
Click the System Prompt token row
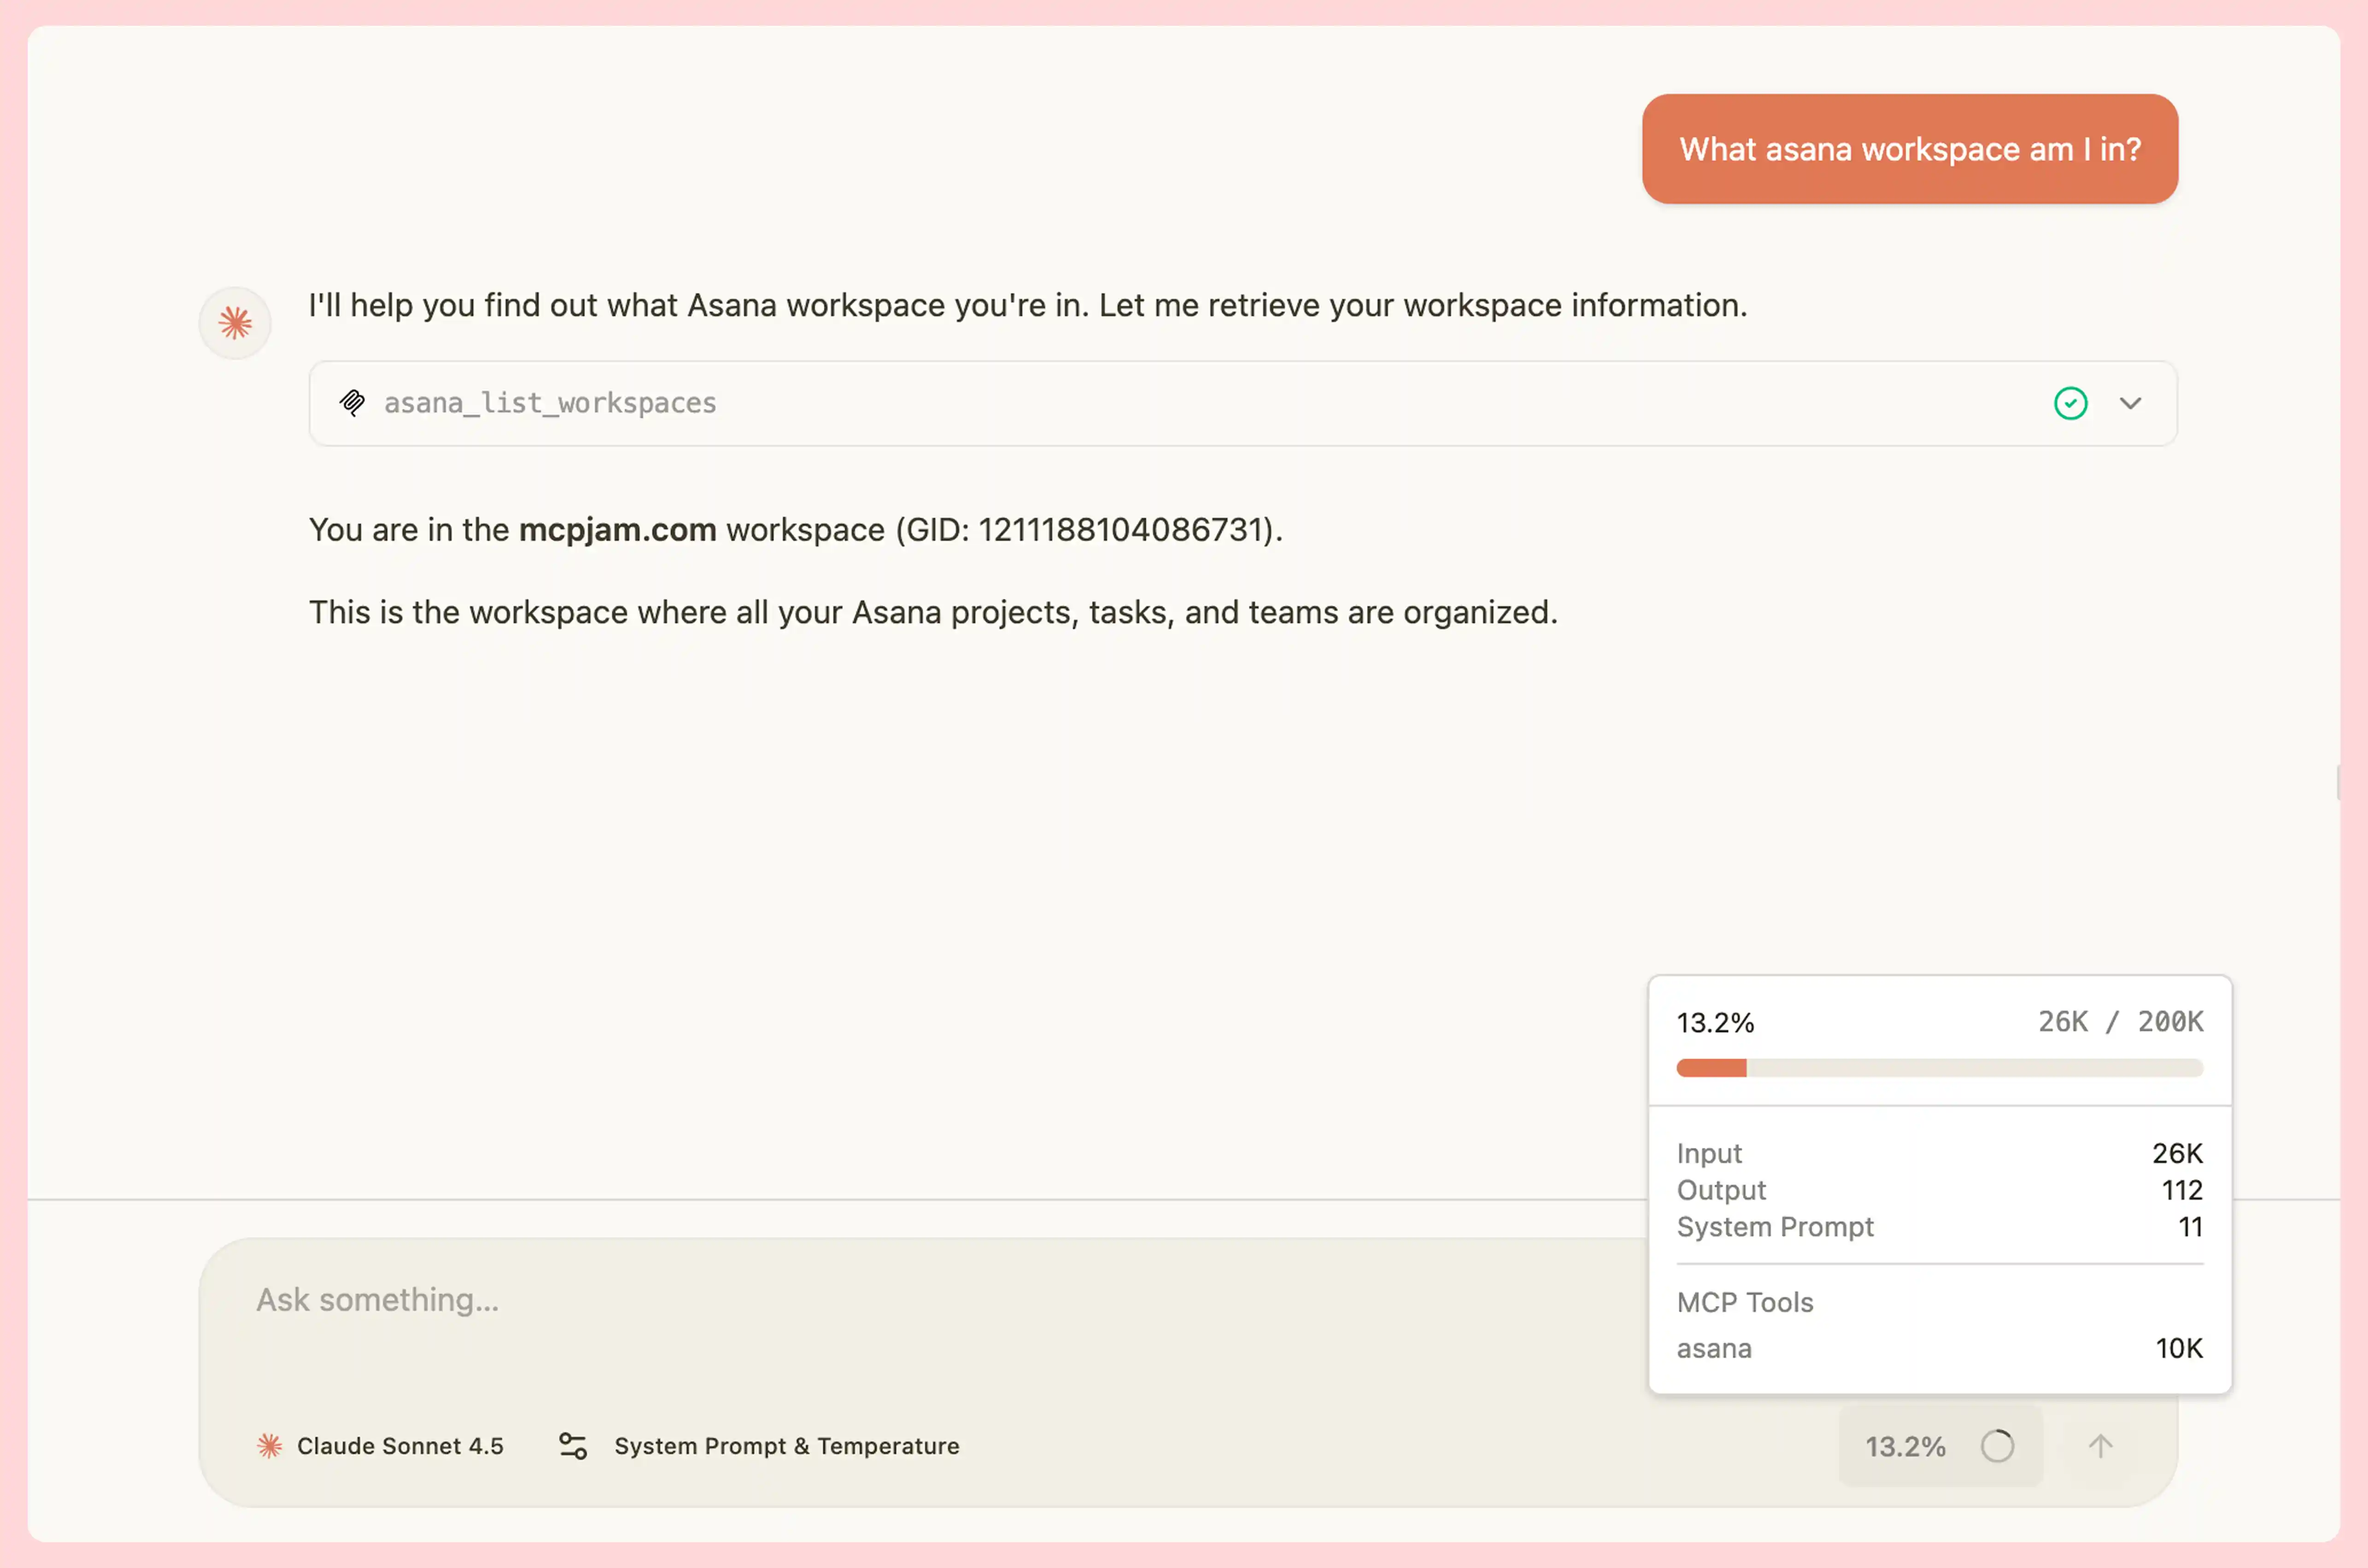tap(1939, 1227)
